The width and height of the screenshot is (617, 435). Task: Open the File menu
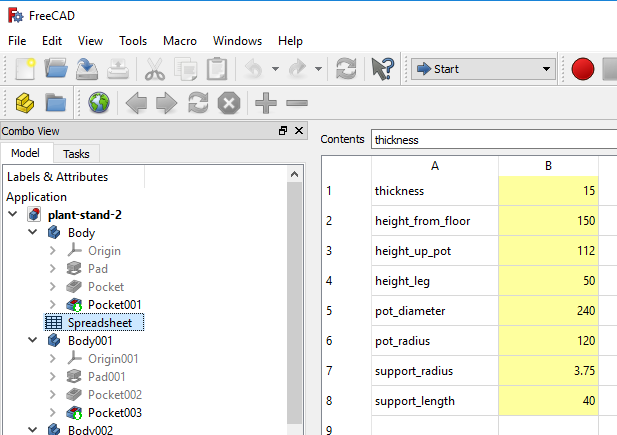17,41
